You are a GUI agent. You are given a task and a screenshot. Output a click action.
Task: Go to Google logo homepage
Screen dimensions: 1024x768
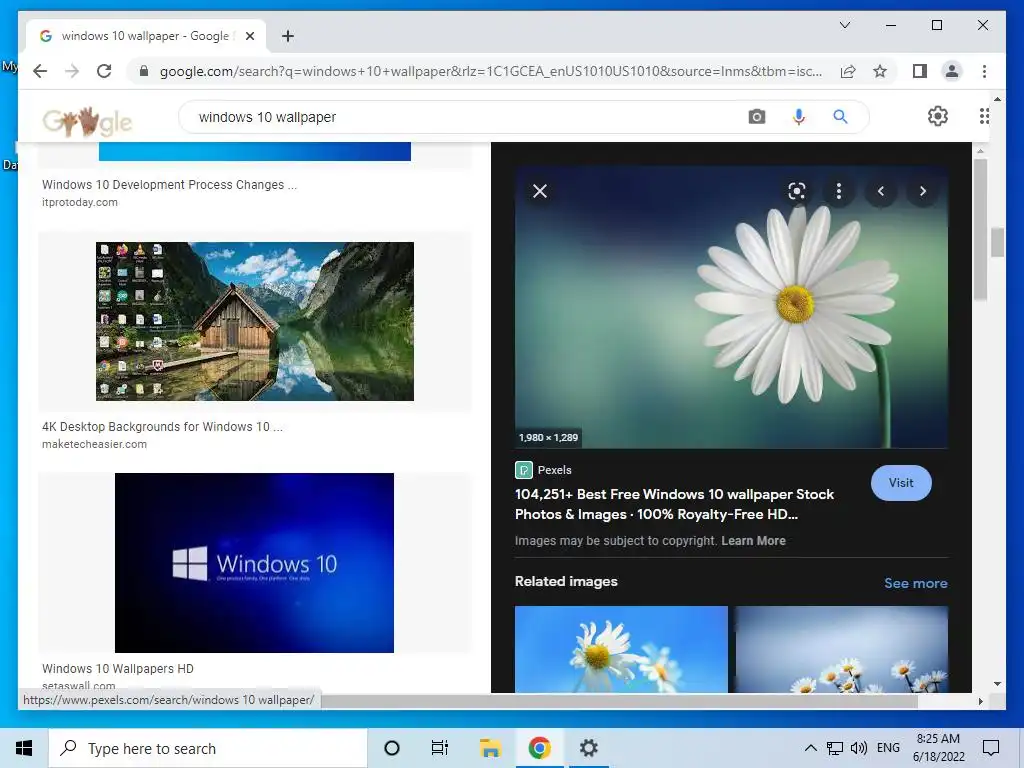(88, 121)
